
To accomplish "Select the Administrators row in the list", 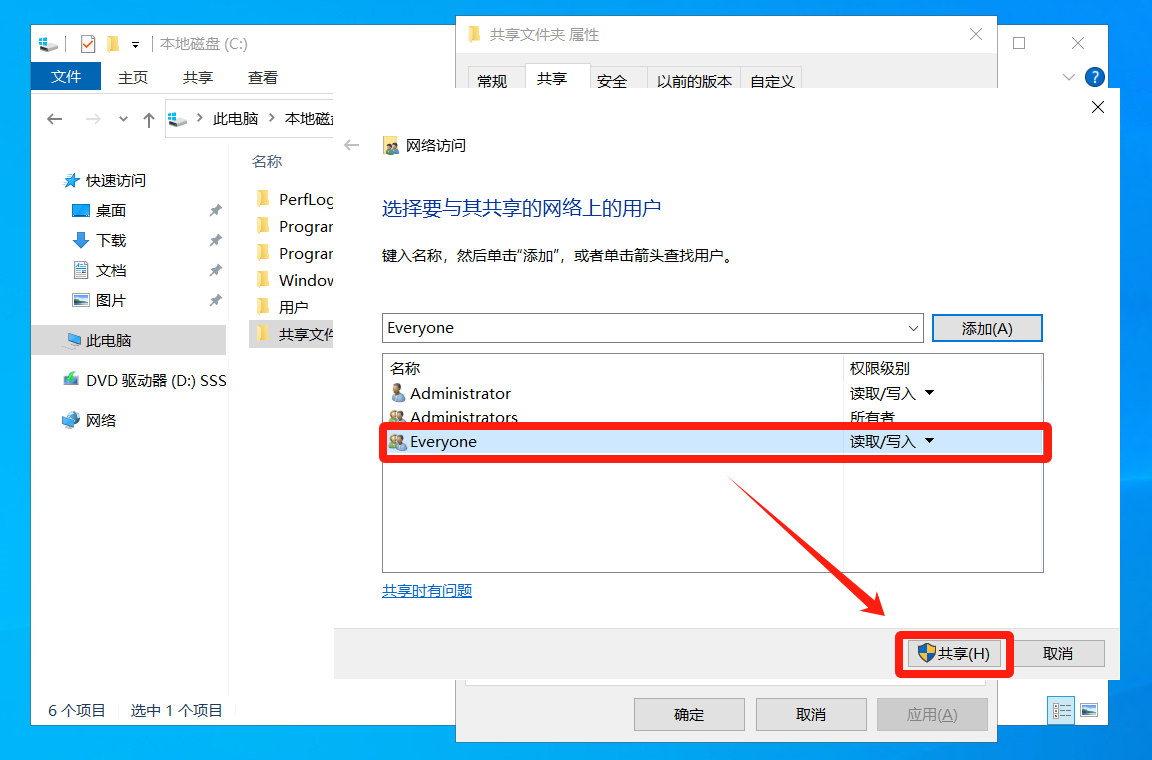I will (x=463, y=417).
